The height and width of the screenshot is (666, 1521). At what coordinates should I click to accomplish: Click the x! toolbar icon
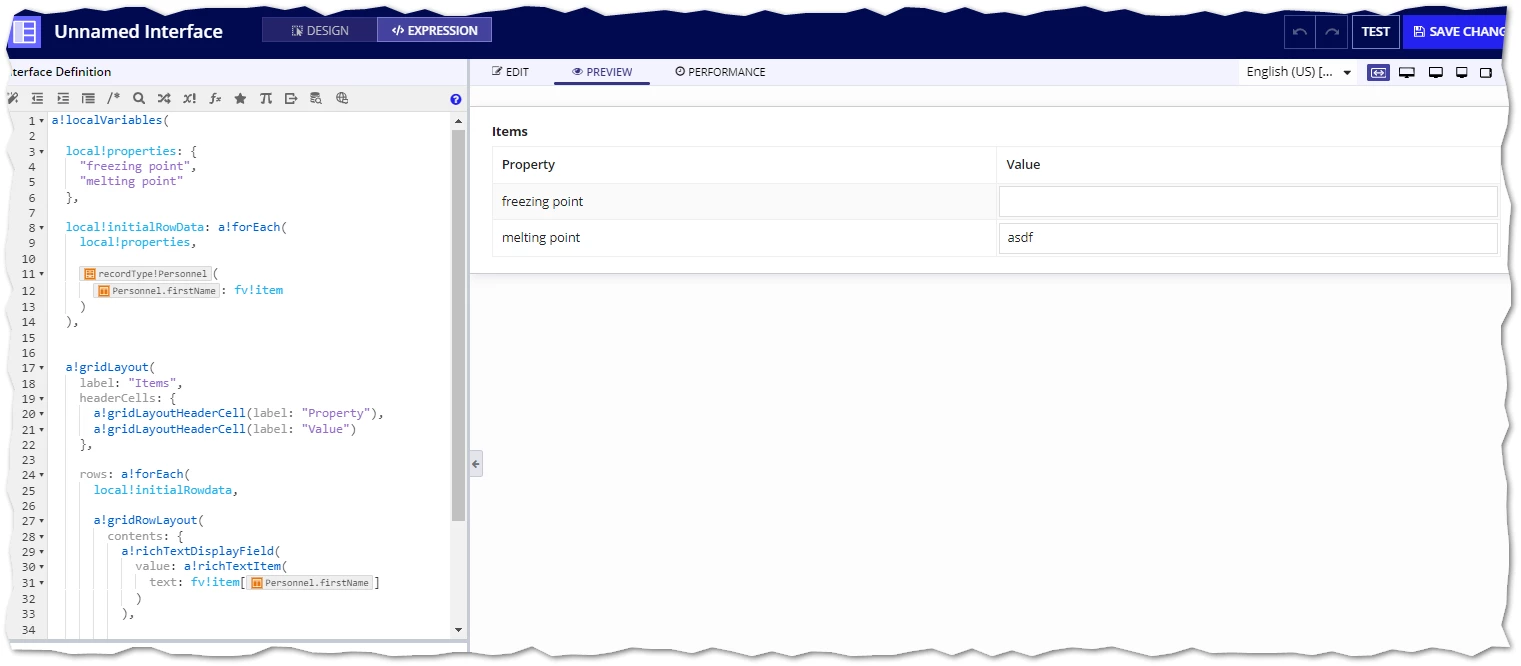(189, 99)
